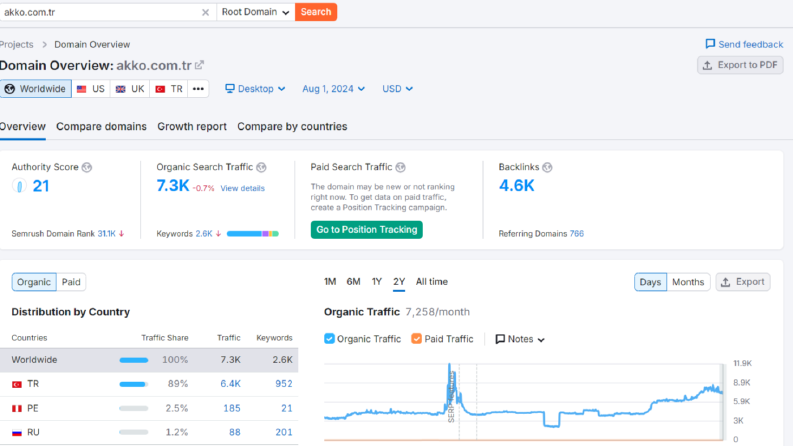Click the TR traffic share bar
Viewport: 793px width, 446px height.
(x=134, y=384)
